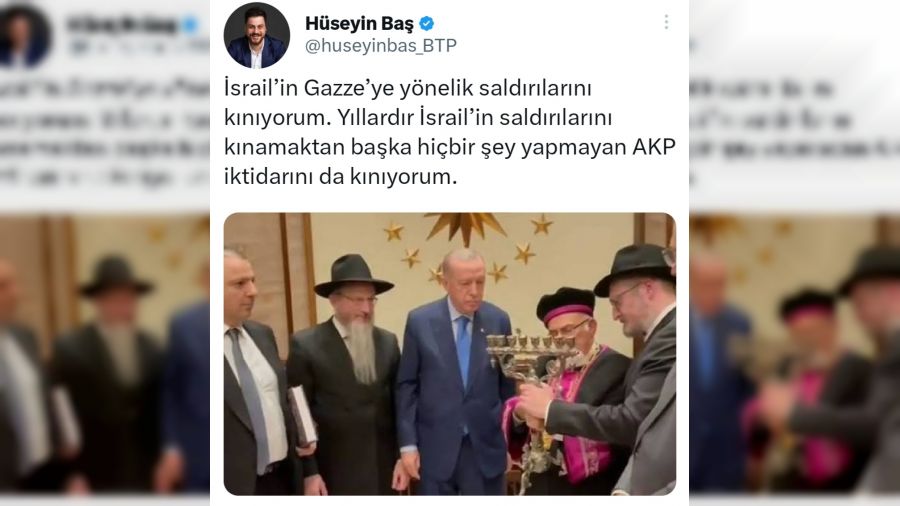Click the gold star left of the emblem

point(394,232)
